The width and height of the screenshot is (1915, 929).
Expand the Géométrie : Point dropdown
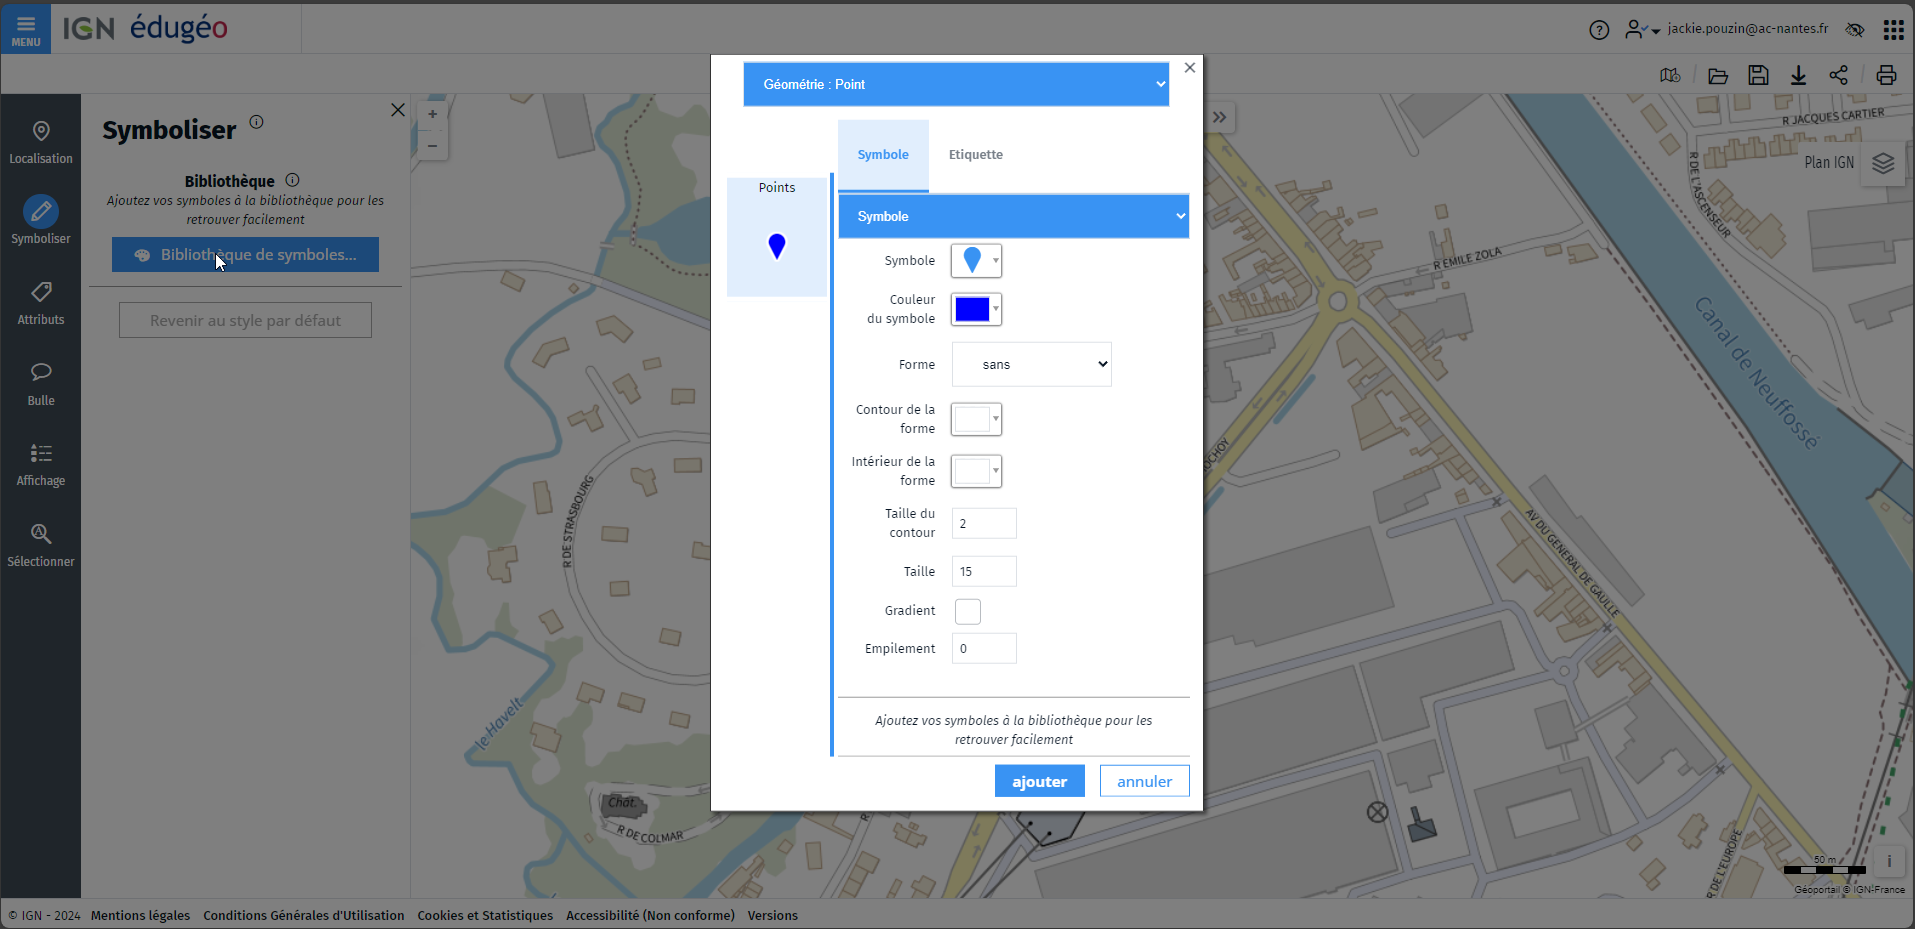(956, 84)
